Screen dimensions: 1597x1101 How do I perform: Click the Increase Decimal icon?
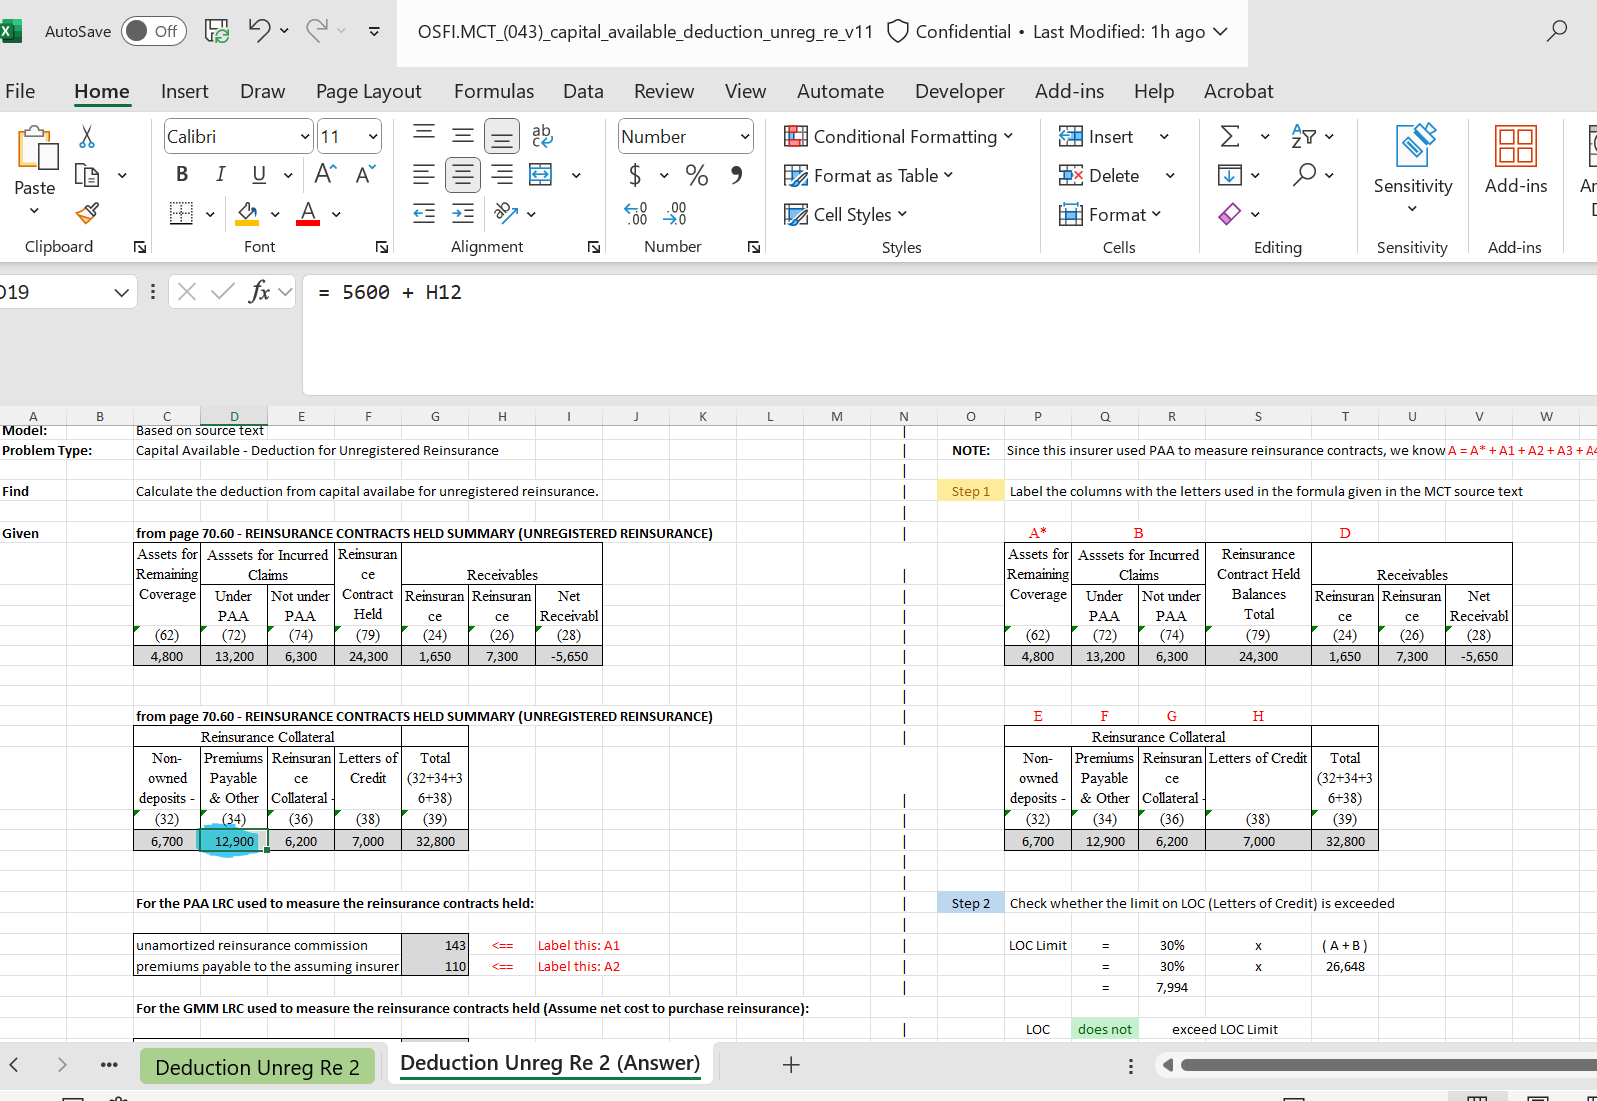coord(636,214)
